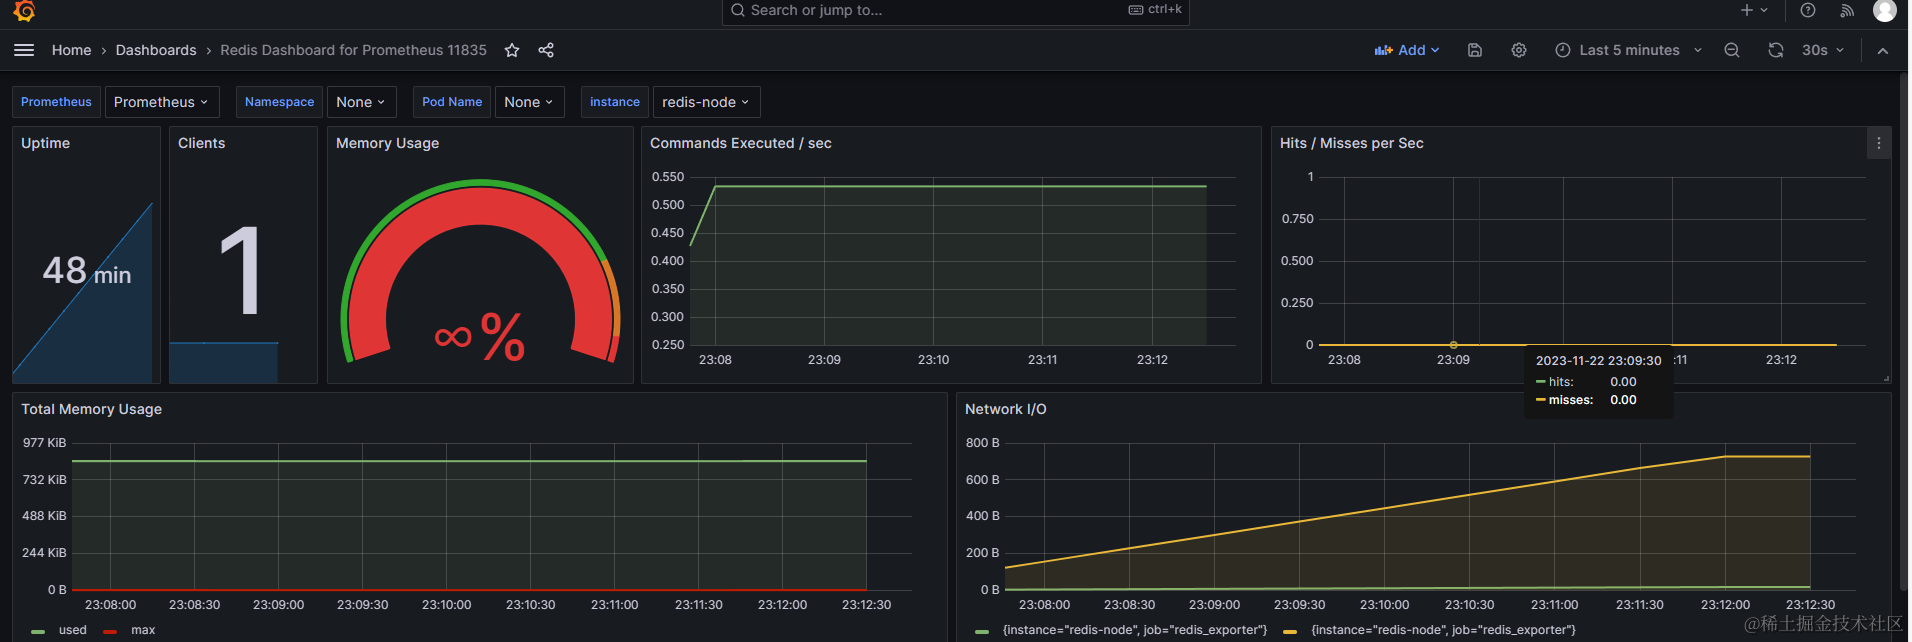Go to Dashboards breadcrumb
Screen dimensions: 1912x642
click(156, 50)
